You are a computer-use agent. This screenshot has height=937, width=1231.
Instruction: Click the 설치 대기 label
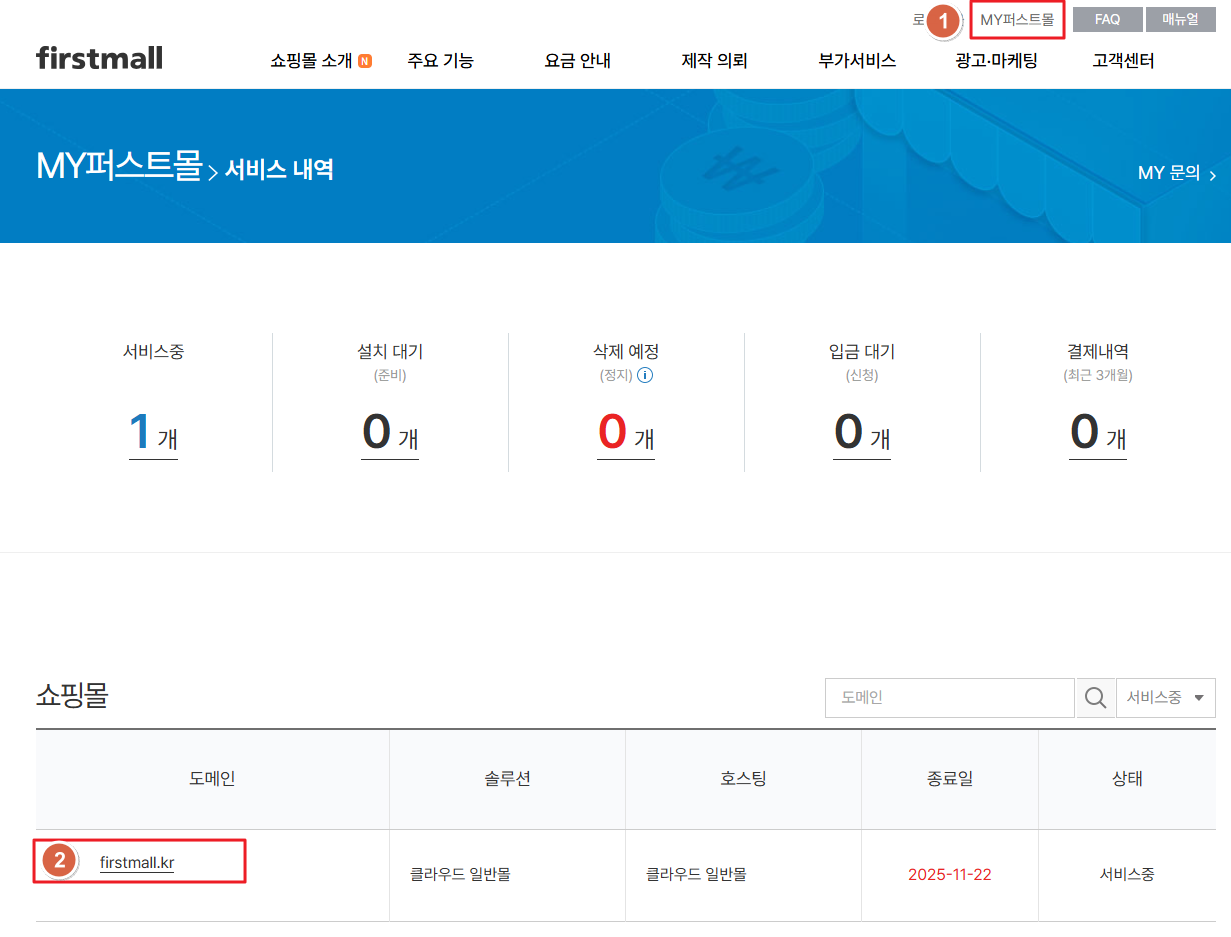pos(390,352)
